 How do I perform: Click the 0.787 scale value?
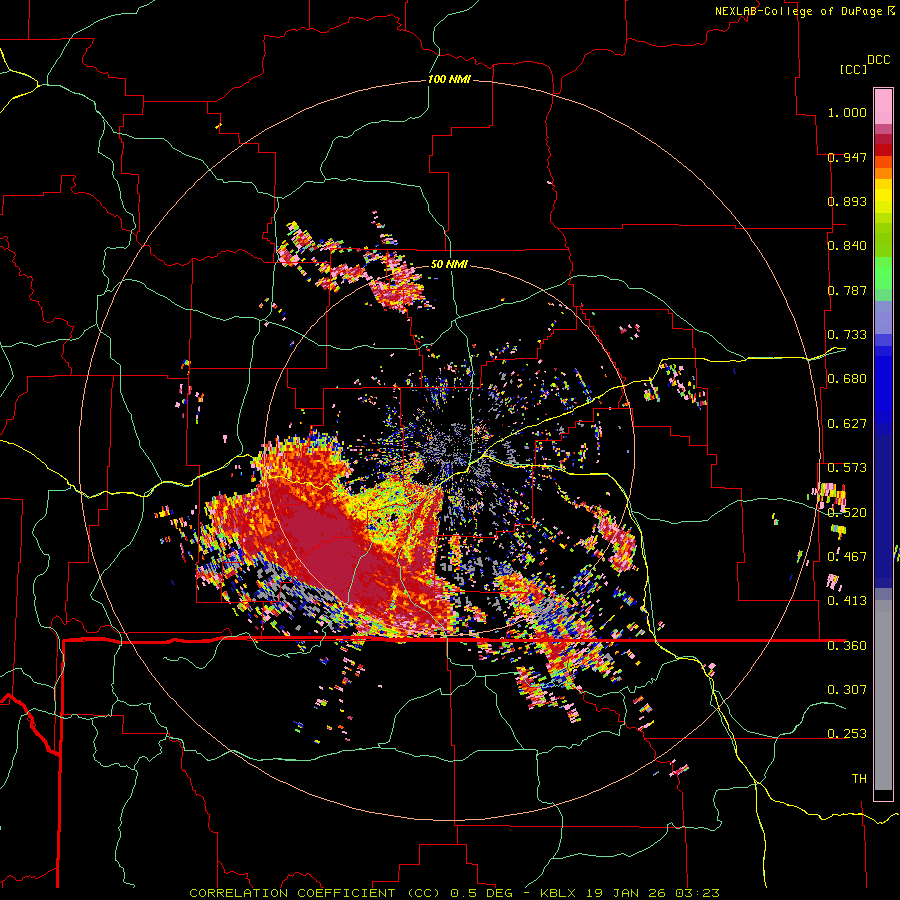pyautogui.click(x=847, y=290)
